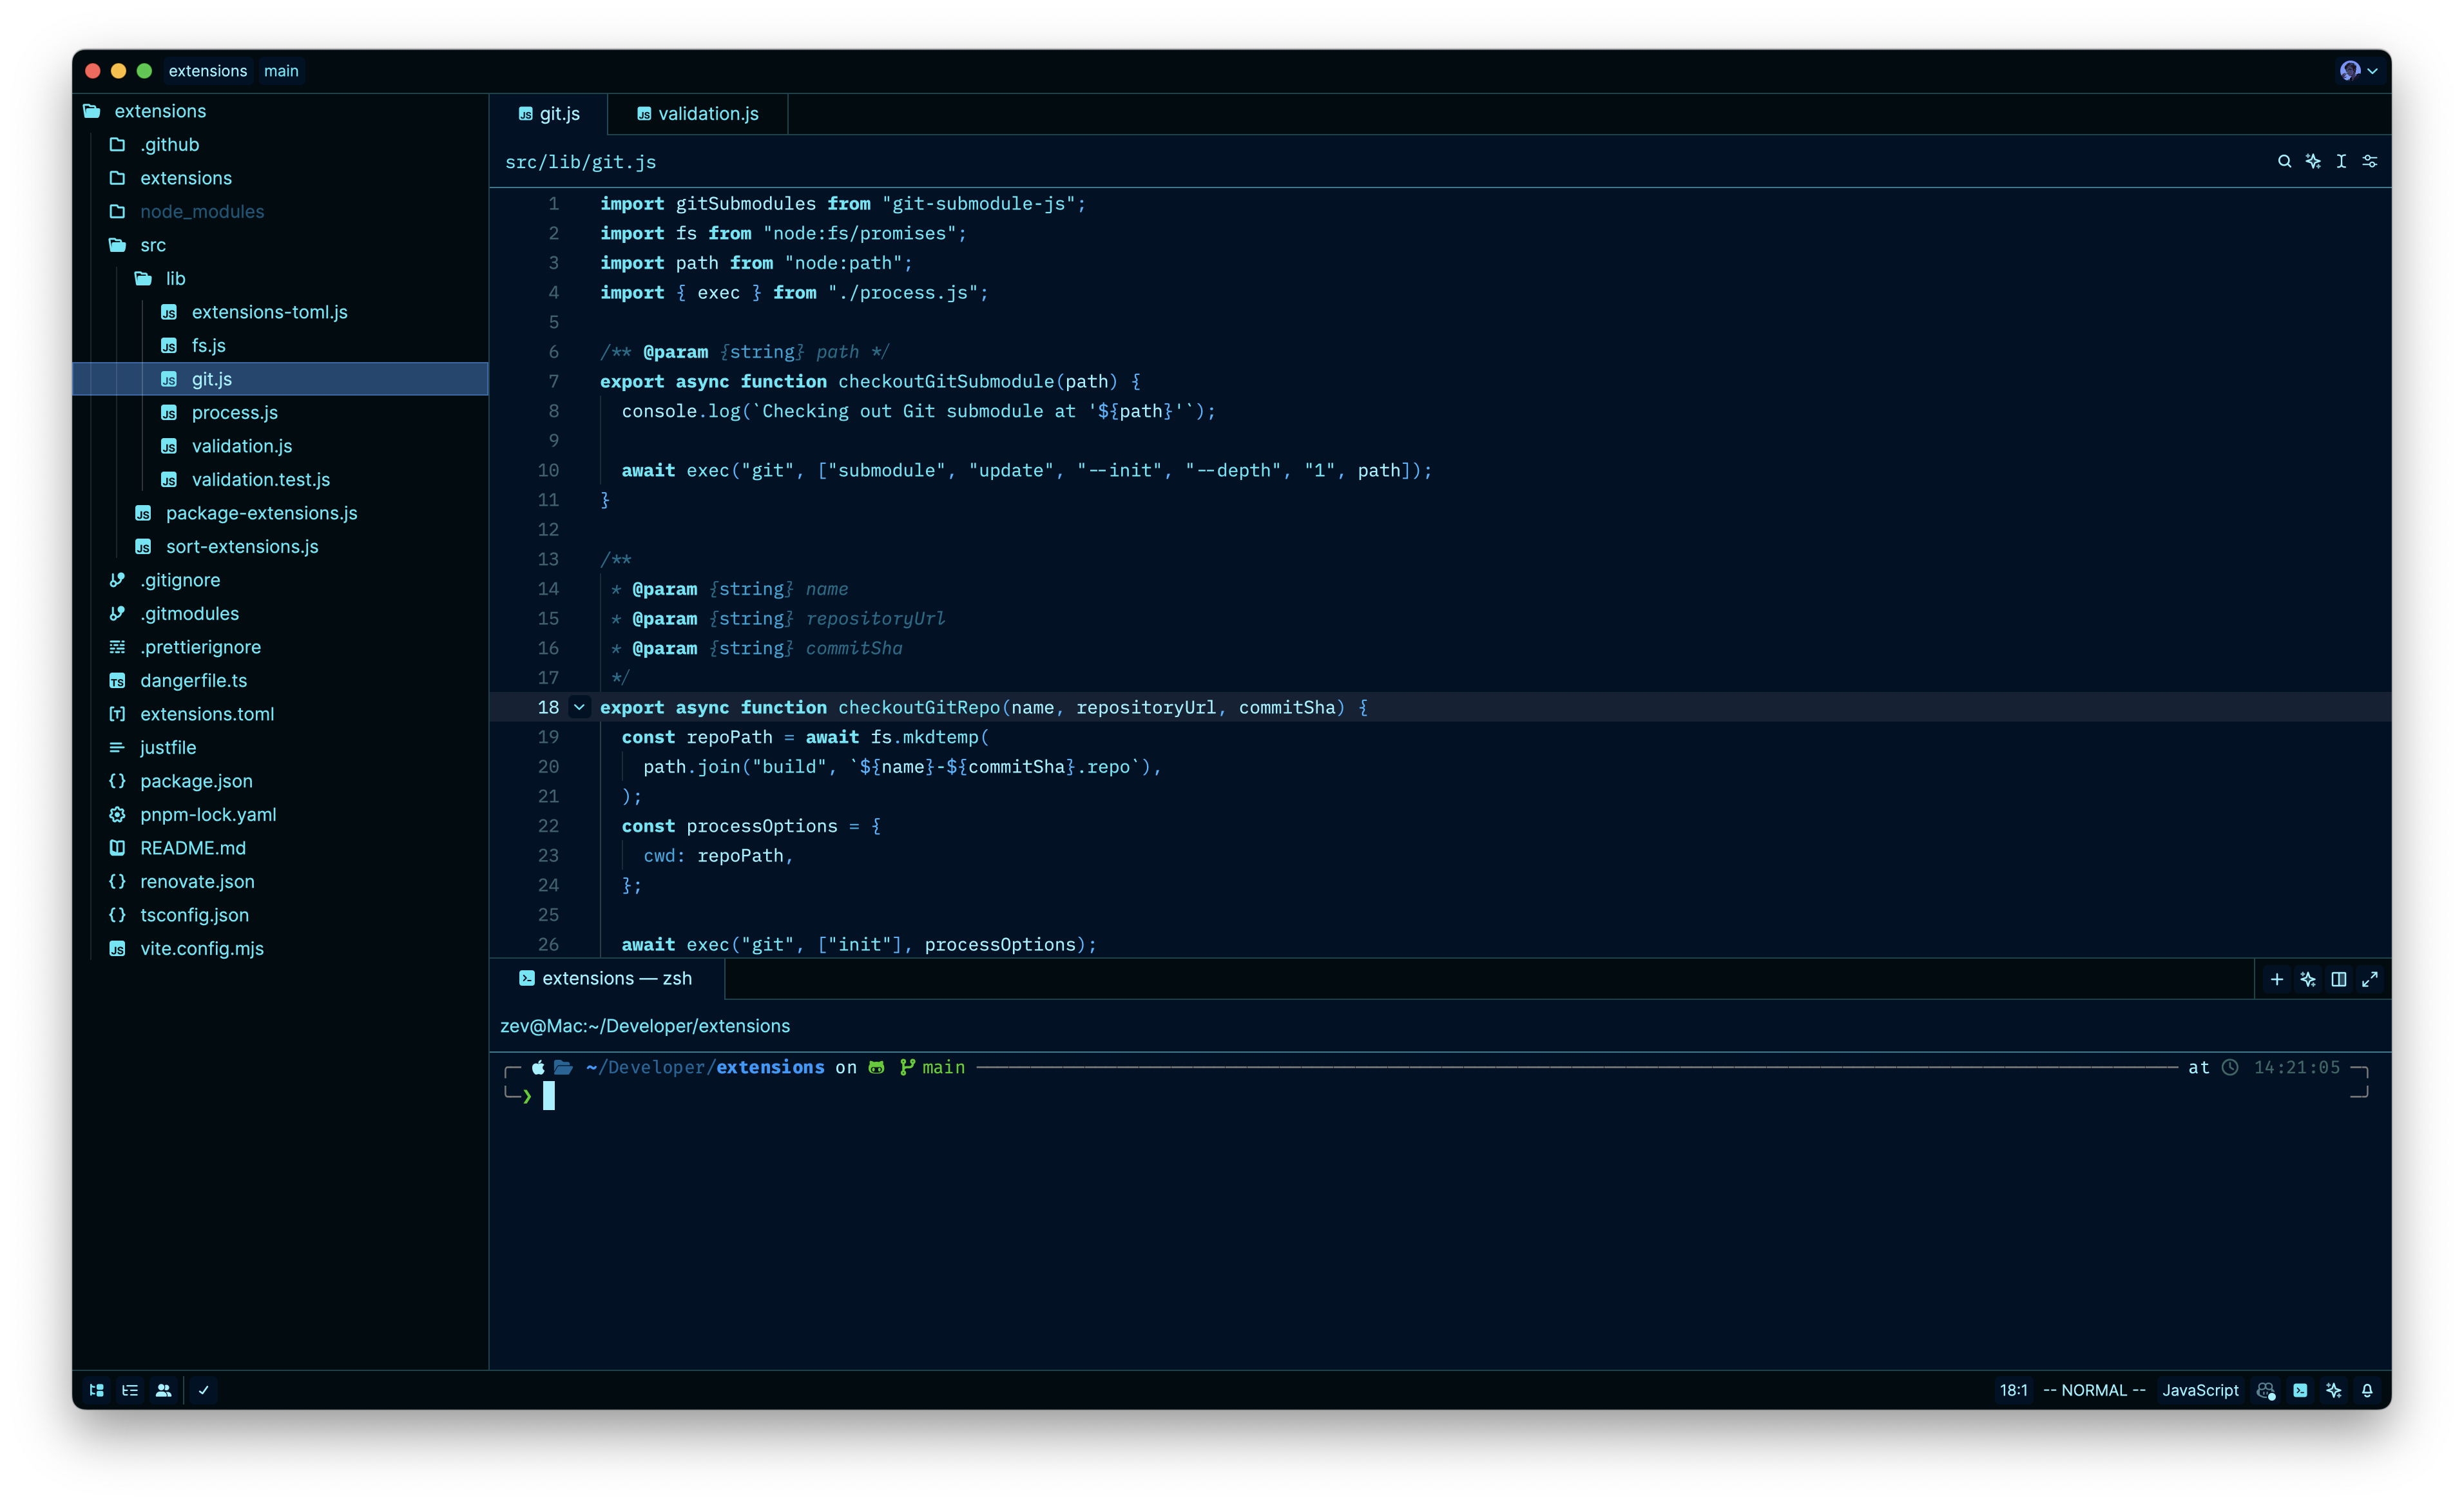Collapse the src folder
Image resolution: width=2464 pixels, height=1505 pixels.
(x=153, y=245)
